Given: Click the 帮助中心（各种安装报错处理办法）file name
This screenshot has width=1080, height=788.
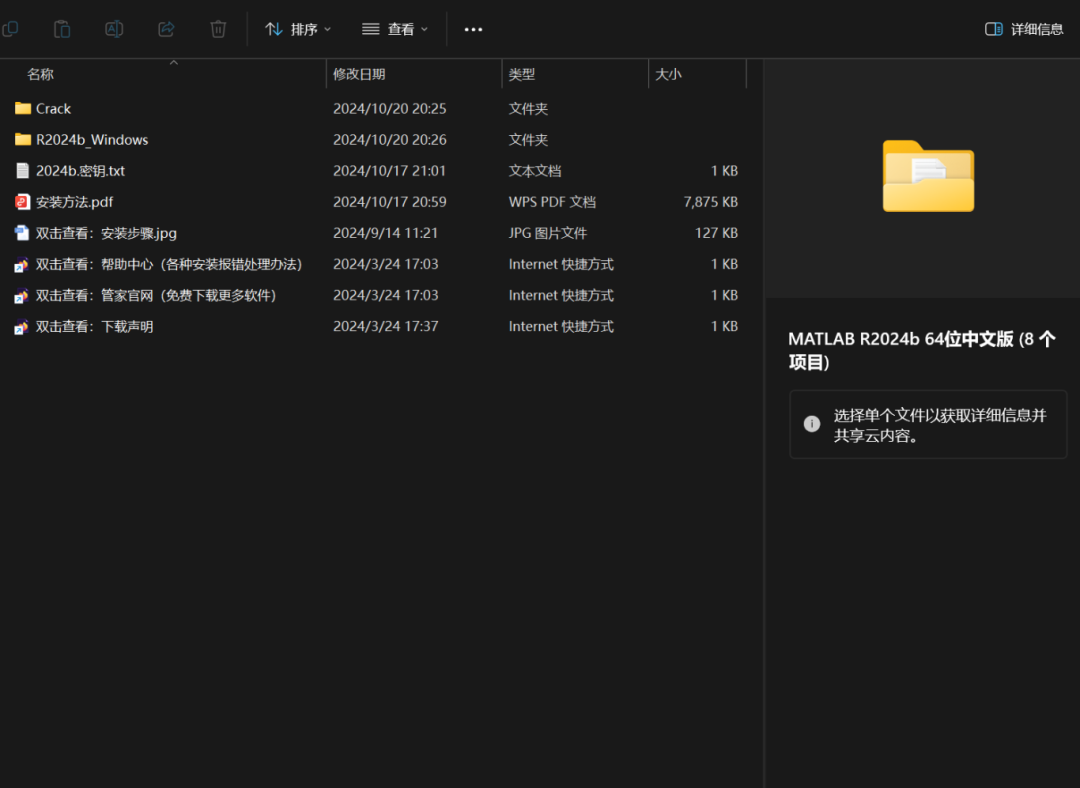Looking at the screenshot, I should (169, 265).
